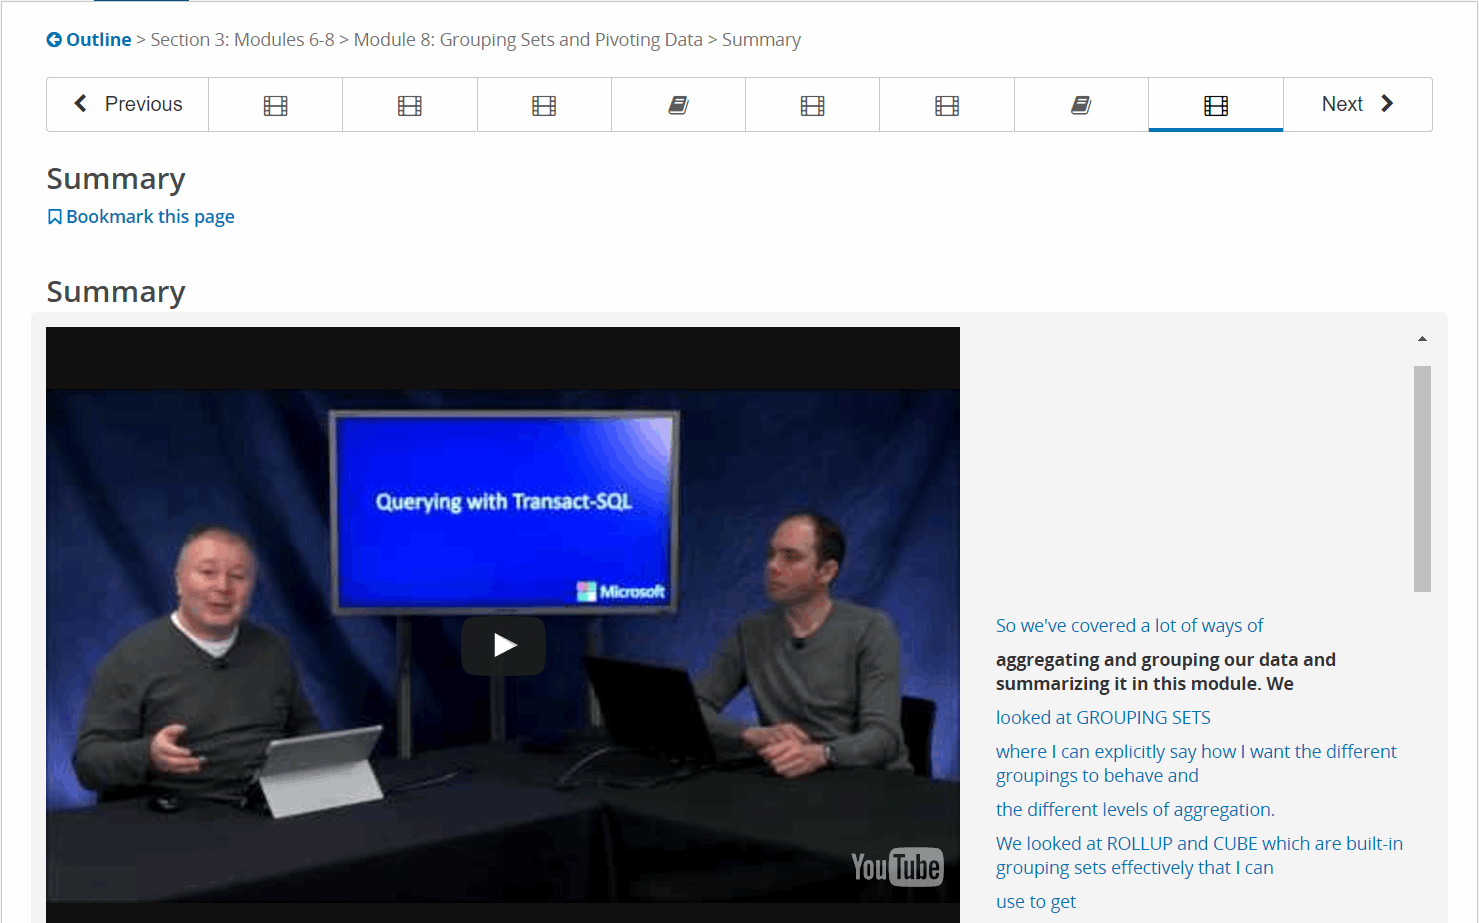Go to the Next unit
1479x923 pixels.
[1357, 104]
